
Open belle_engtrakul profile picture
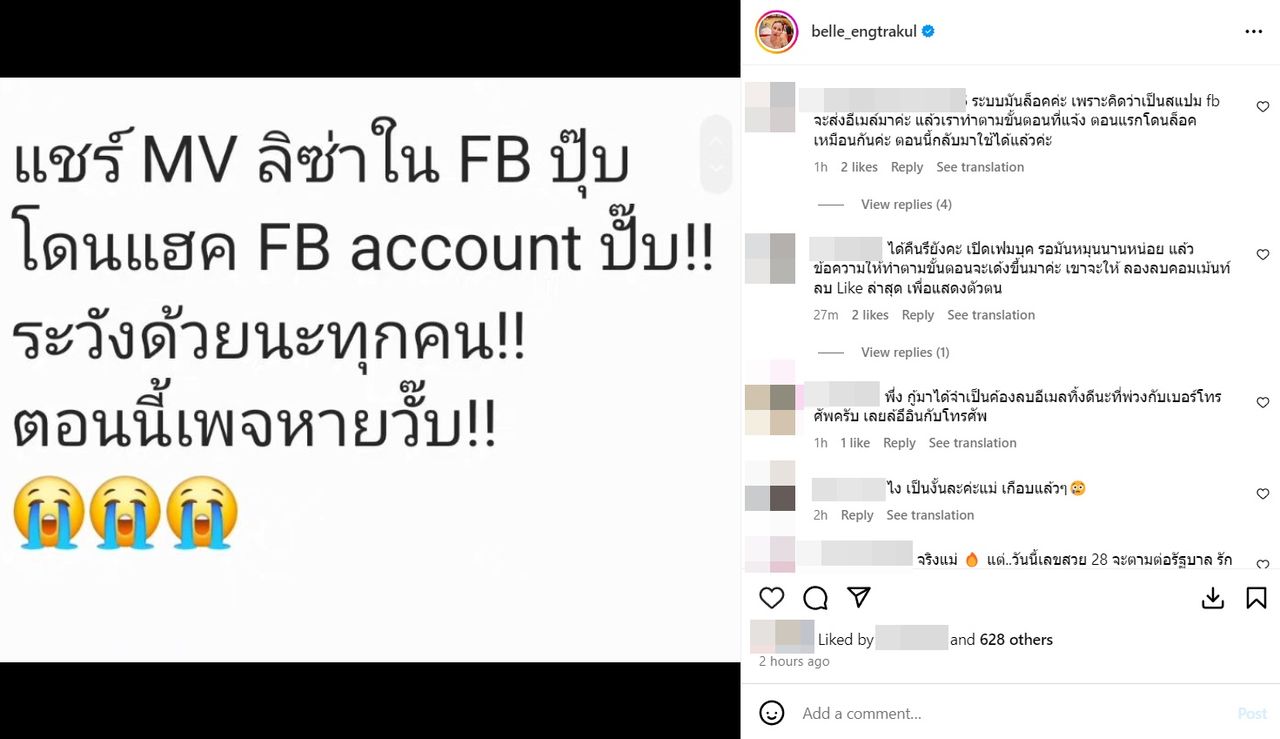click(x=776, y=32)
